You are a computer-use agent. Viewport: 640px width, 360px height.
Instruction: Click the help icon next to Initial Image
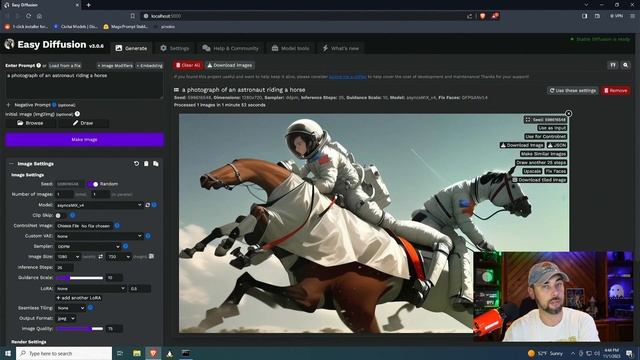(x=77, y=114)
